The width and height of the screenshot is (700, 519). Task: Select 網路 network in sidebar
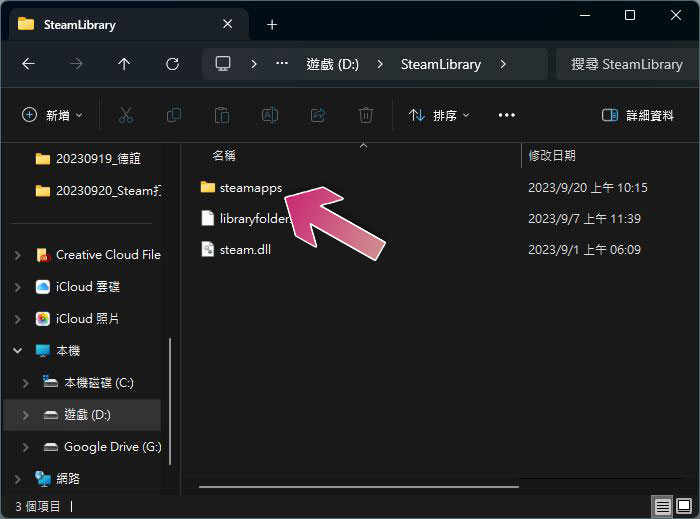coord(58,479)
